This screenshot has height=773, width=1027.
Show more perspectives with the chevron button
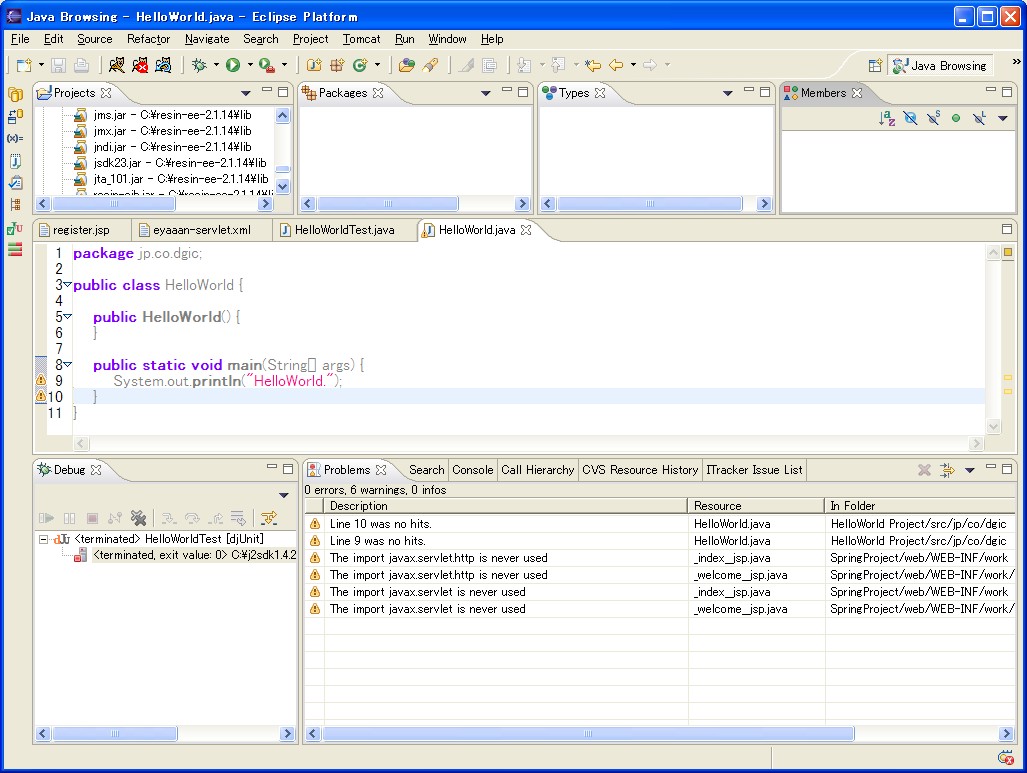(1015, 62)
